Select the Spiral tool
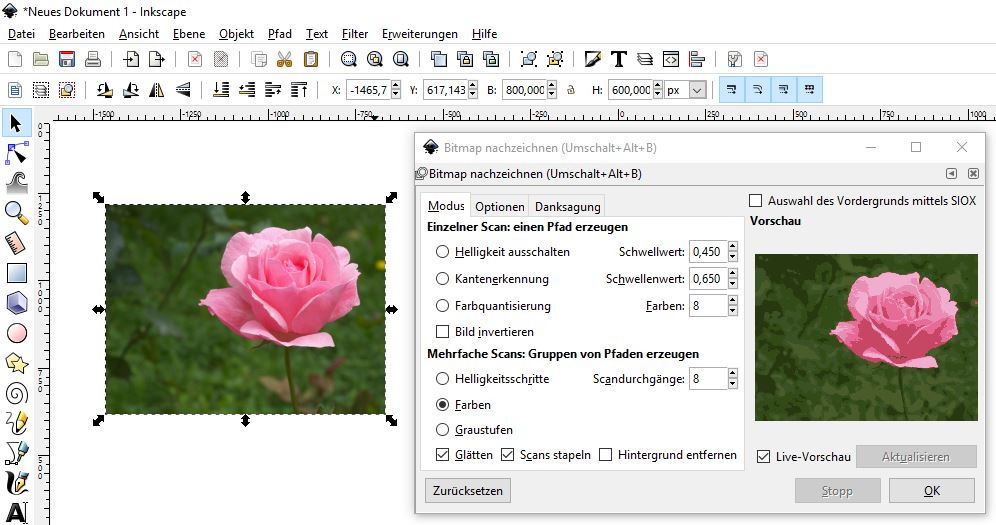996x525 pixels. (16, 392)
